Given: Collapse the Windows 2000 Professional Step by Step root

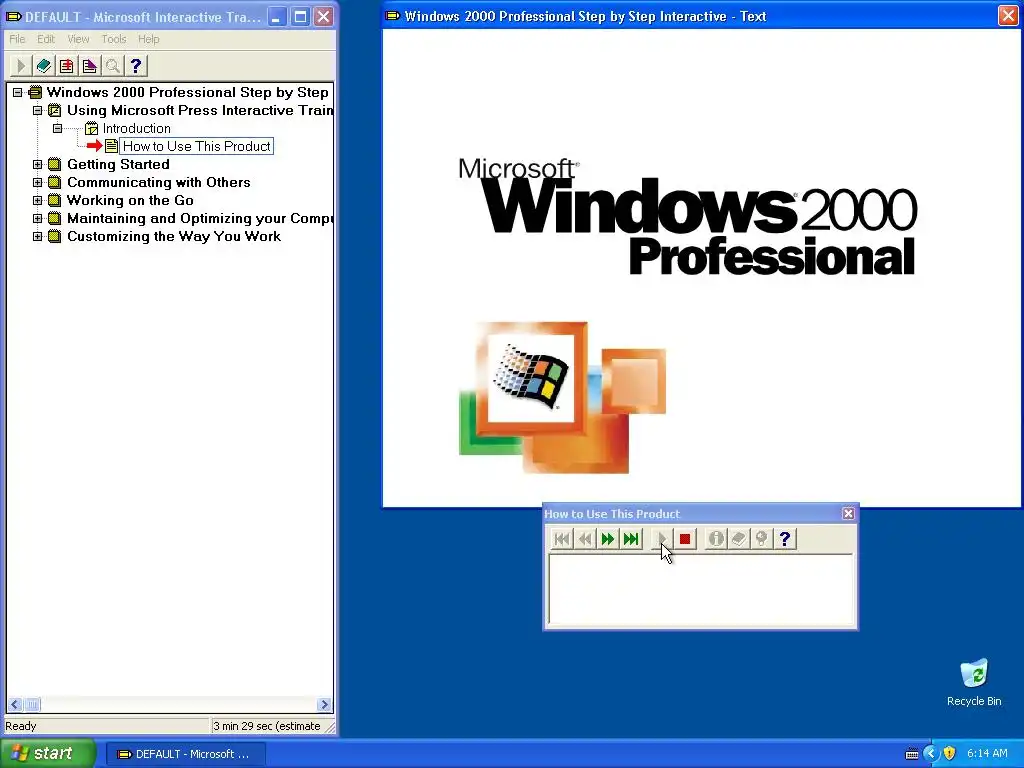Looking at the screenshot, I should click(18, 92).
